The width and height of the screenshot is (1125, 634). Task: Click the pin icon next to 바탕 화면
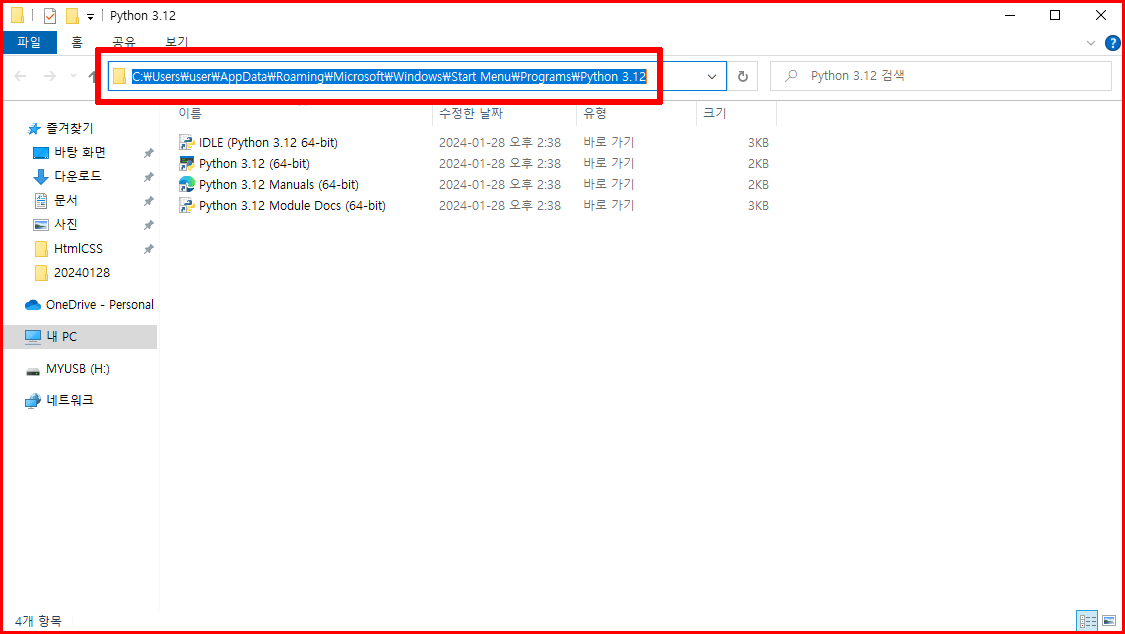149,153
